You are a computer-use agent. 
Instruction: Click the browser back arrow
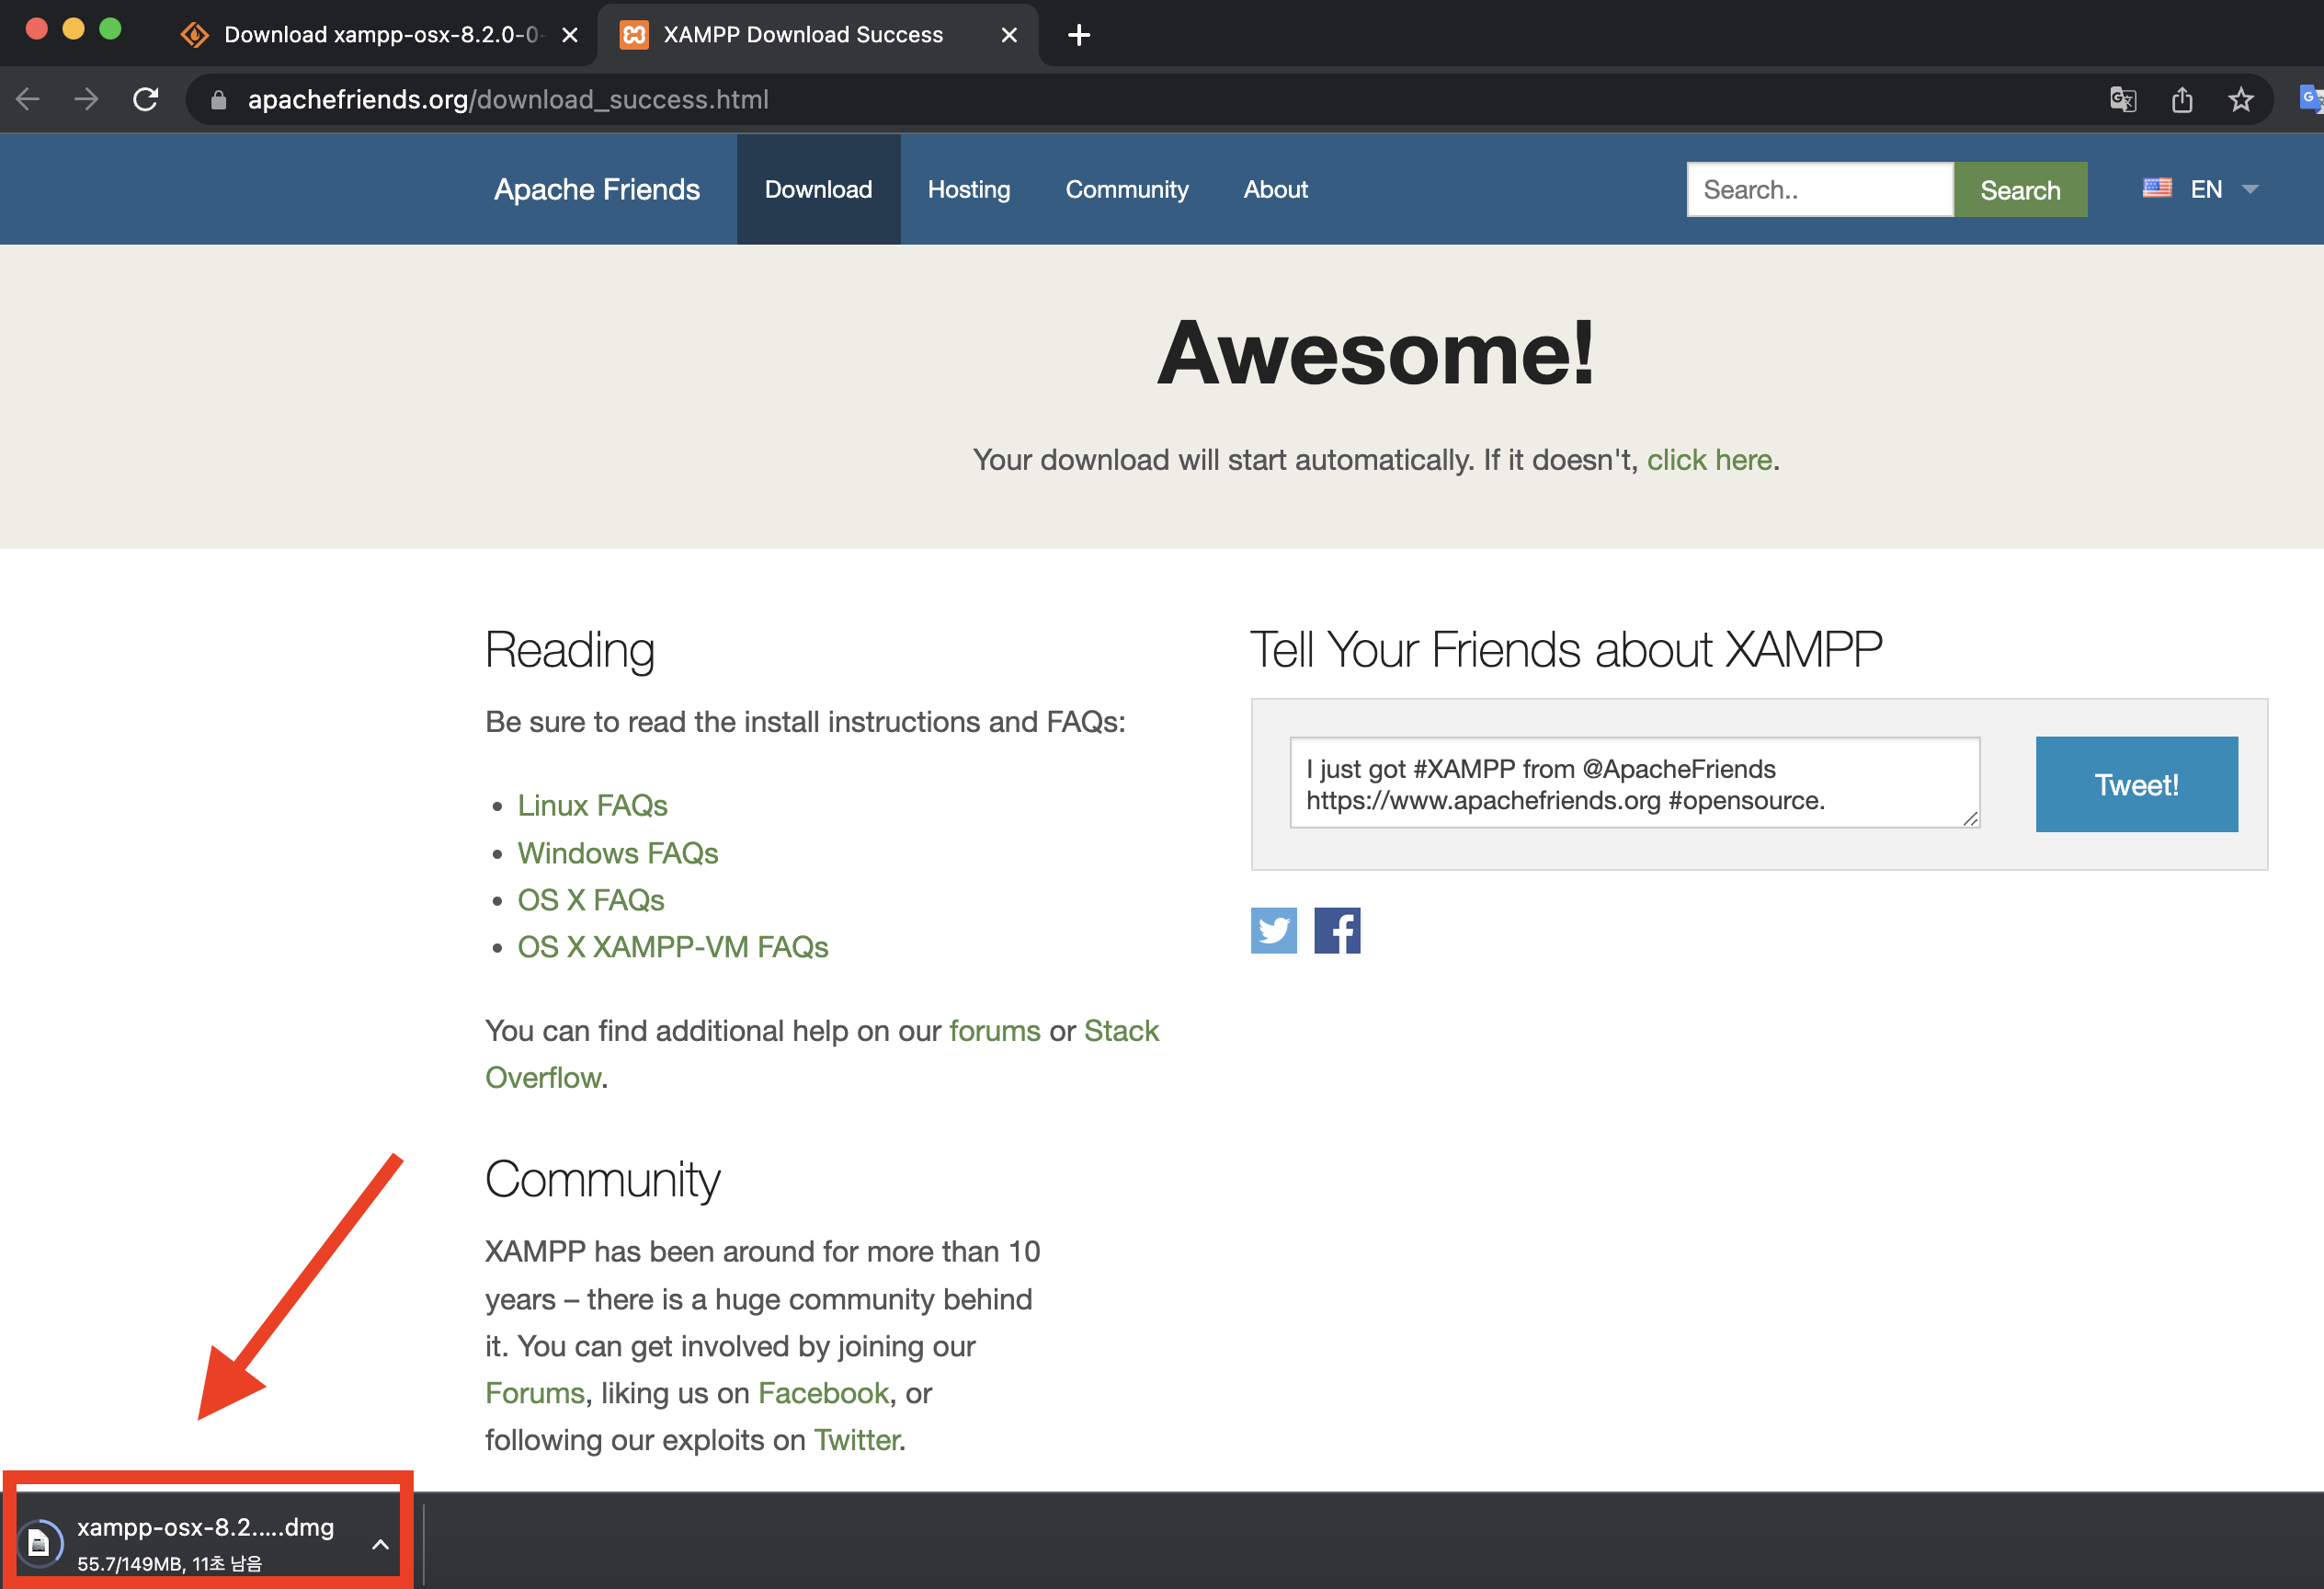click(28, 99)
